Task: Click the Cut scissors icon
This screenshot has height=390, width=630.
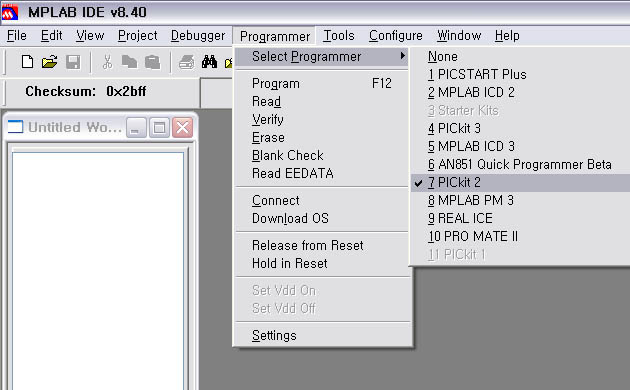Action: [x=107, y=62]
